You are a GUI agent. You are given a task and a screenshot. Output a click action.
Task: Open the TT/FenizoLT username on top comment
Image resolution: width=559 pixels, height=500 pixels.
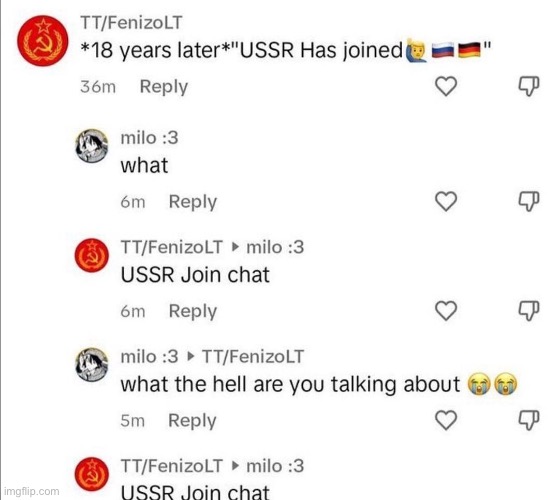[131, 23]
